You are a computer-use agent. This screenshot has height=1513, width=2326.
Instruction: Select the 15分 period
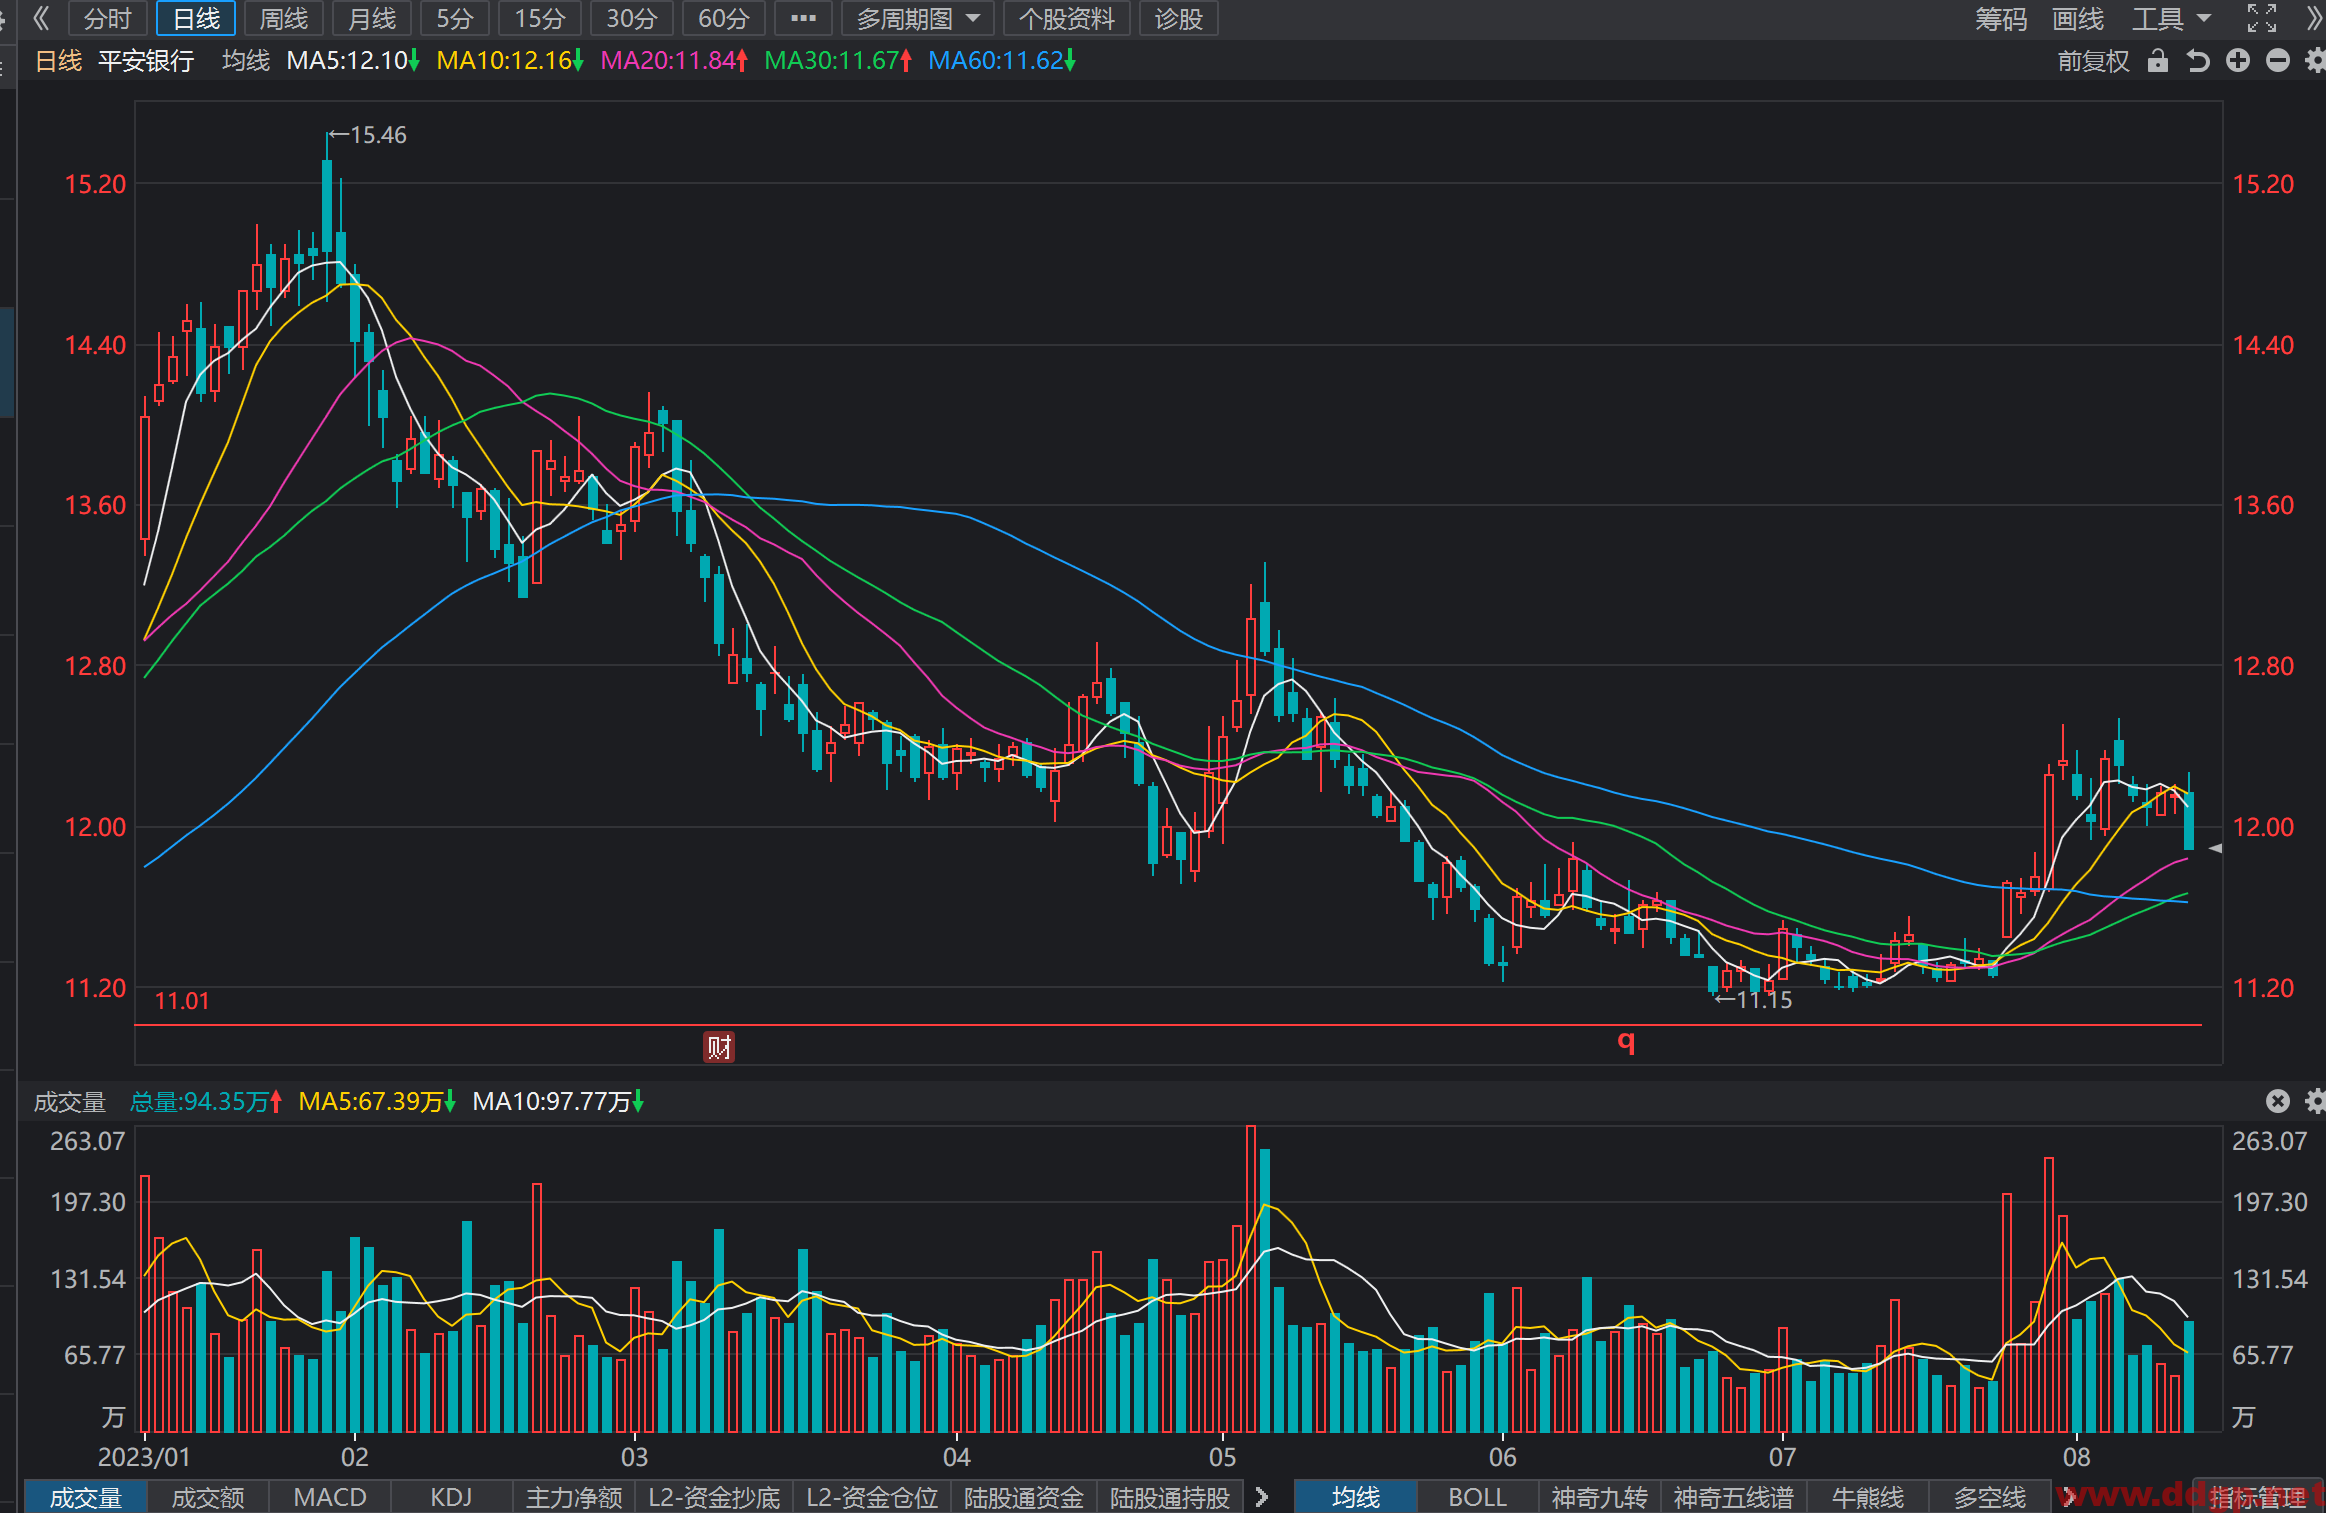540,18
